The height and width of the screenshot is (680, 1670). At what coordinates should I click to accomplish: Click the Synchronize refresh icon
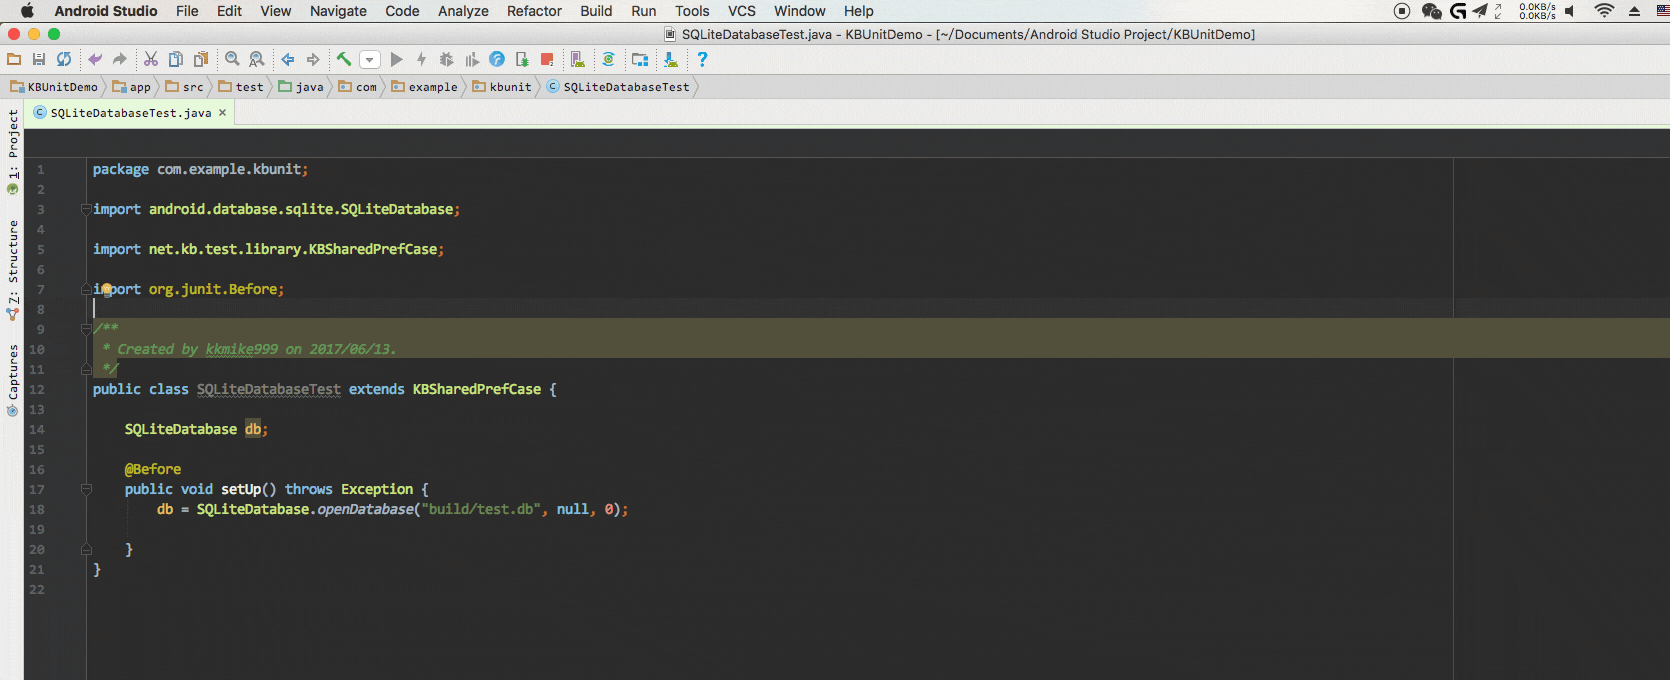(64, 60)
